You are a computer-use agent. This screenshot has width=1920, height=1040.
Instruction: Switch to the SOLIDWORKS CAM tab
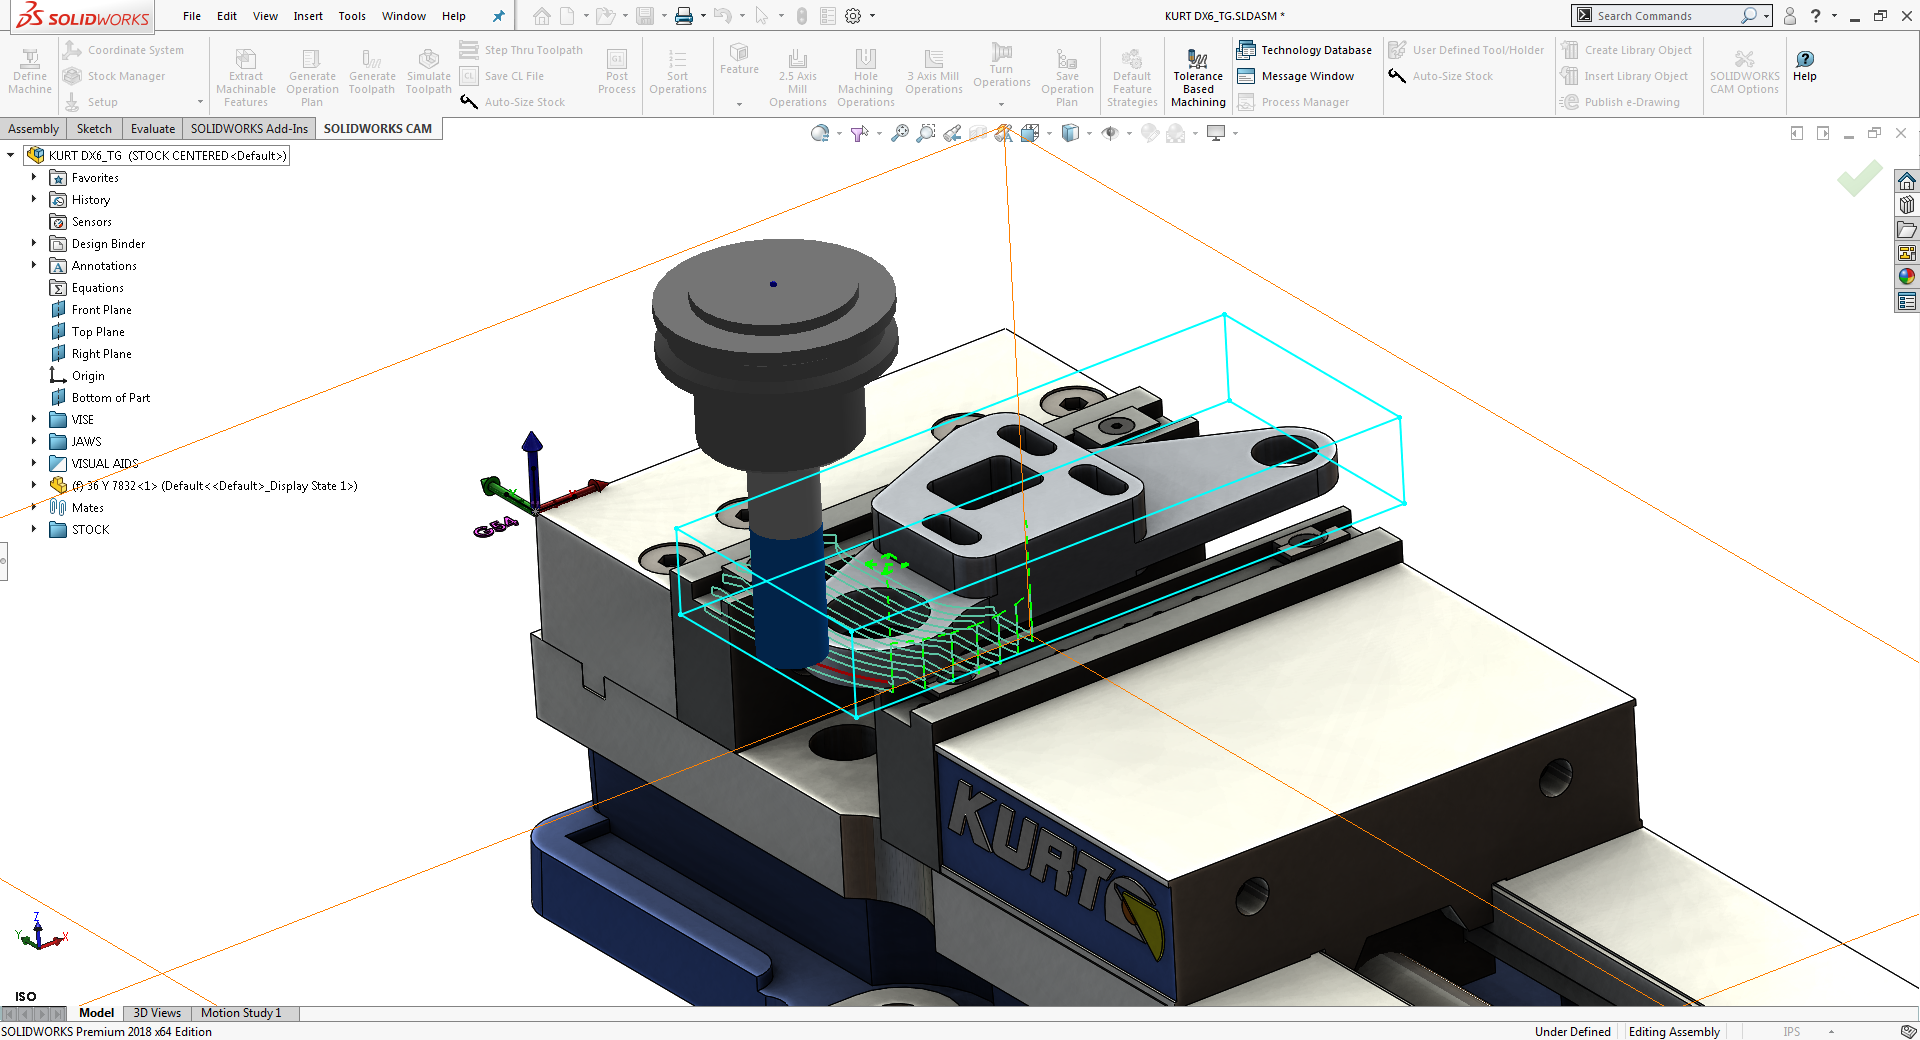tap(378, 128)
